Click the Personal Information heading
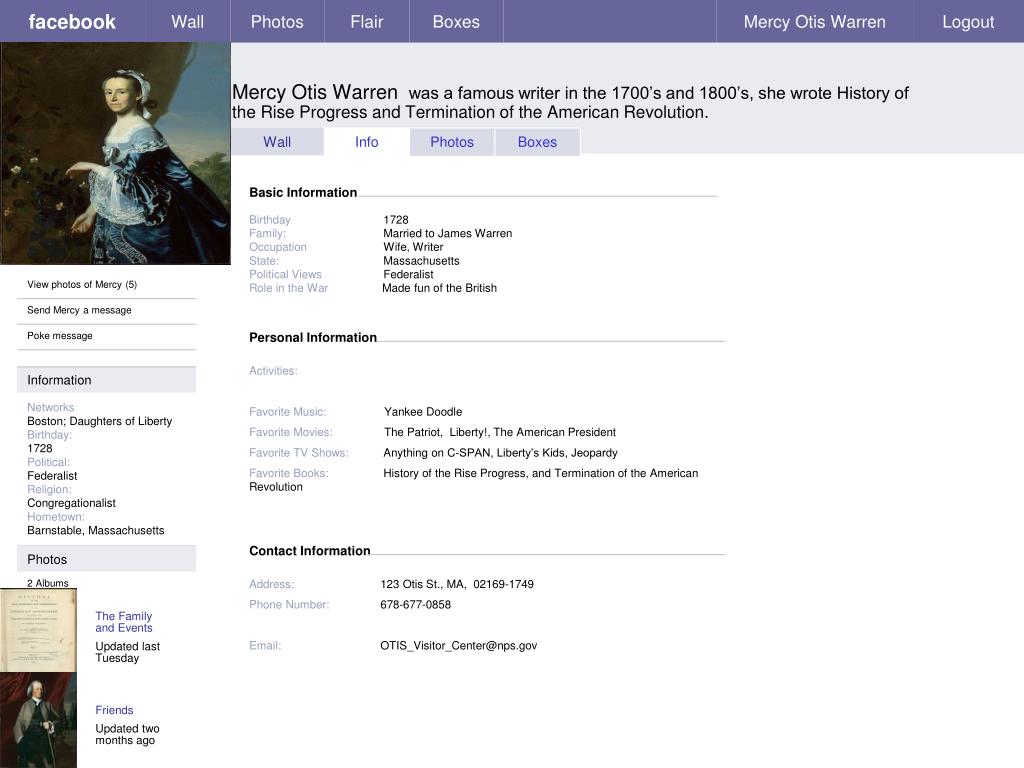Image resolution: width=1024 pixels, height=768 pixels. [x=313, y=337]
